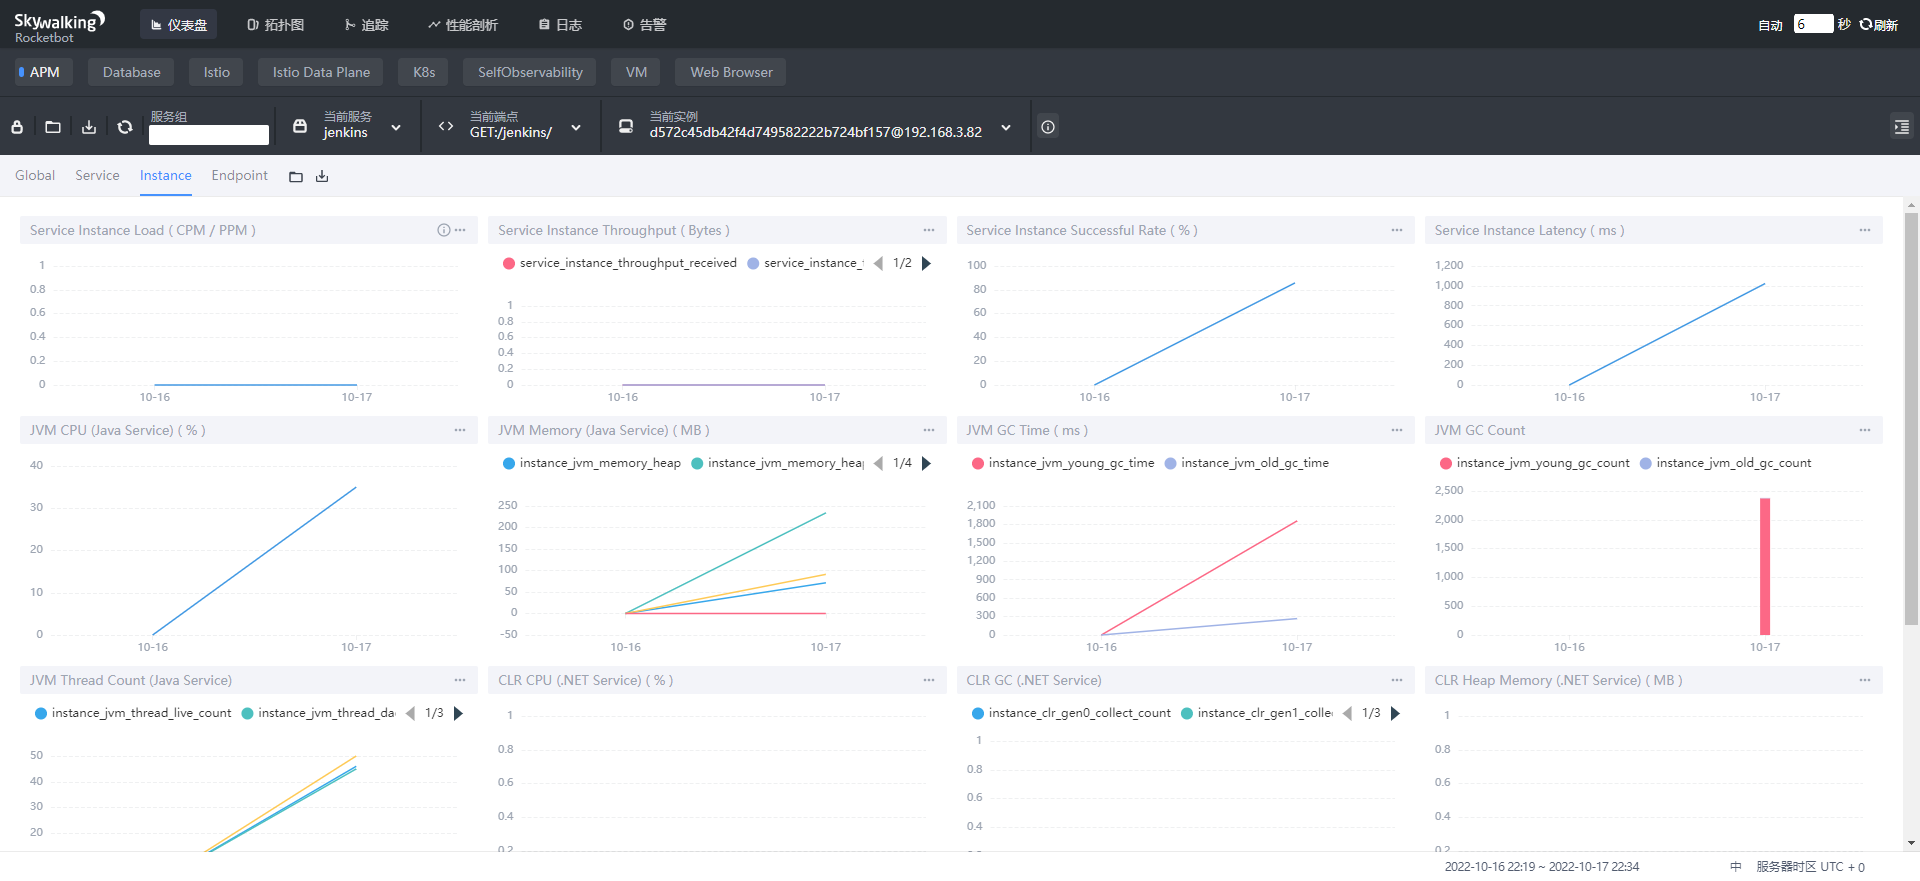
Task: Click the download icon beside Endpoint tab
Action: pyautogui.click(x=322, y=177)
